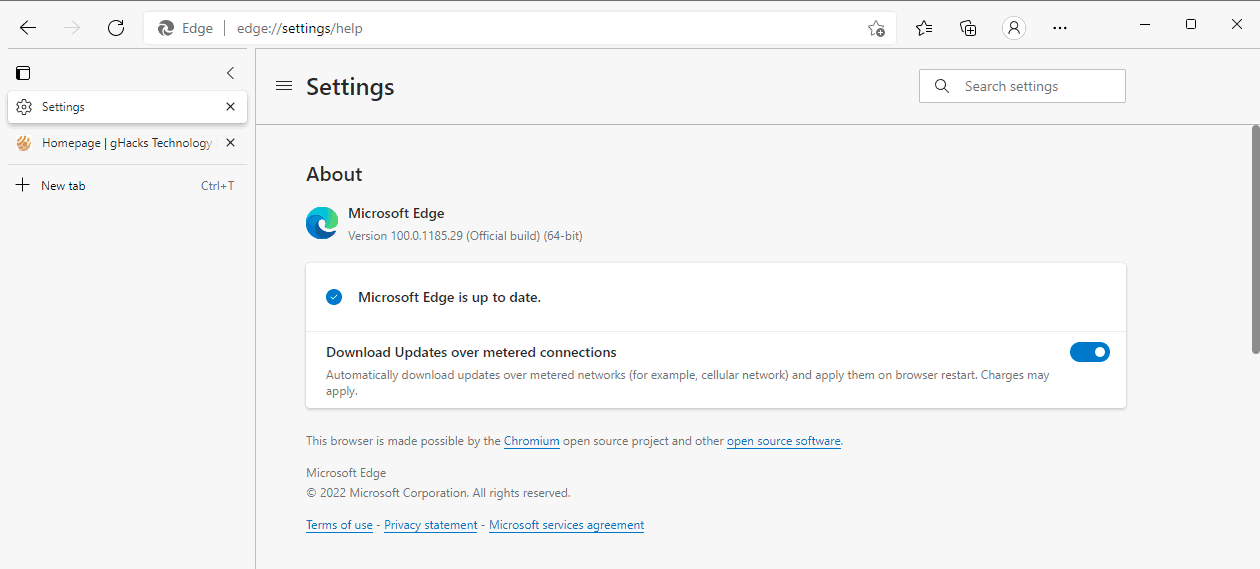Disable Download Updates over metered connections
The image size is (1260, 569).
pos(1089,352)
